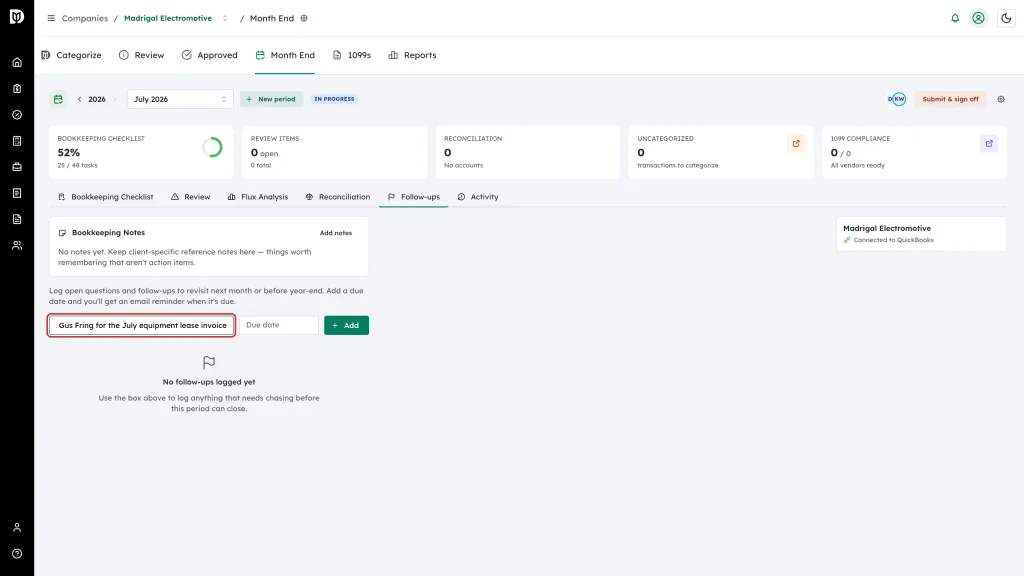This screenshot has height=576, width=1024.
Task: Open the ledger book icon in sidebar
Action: tap(17, 141)
